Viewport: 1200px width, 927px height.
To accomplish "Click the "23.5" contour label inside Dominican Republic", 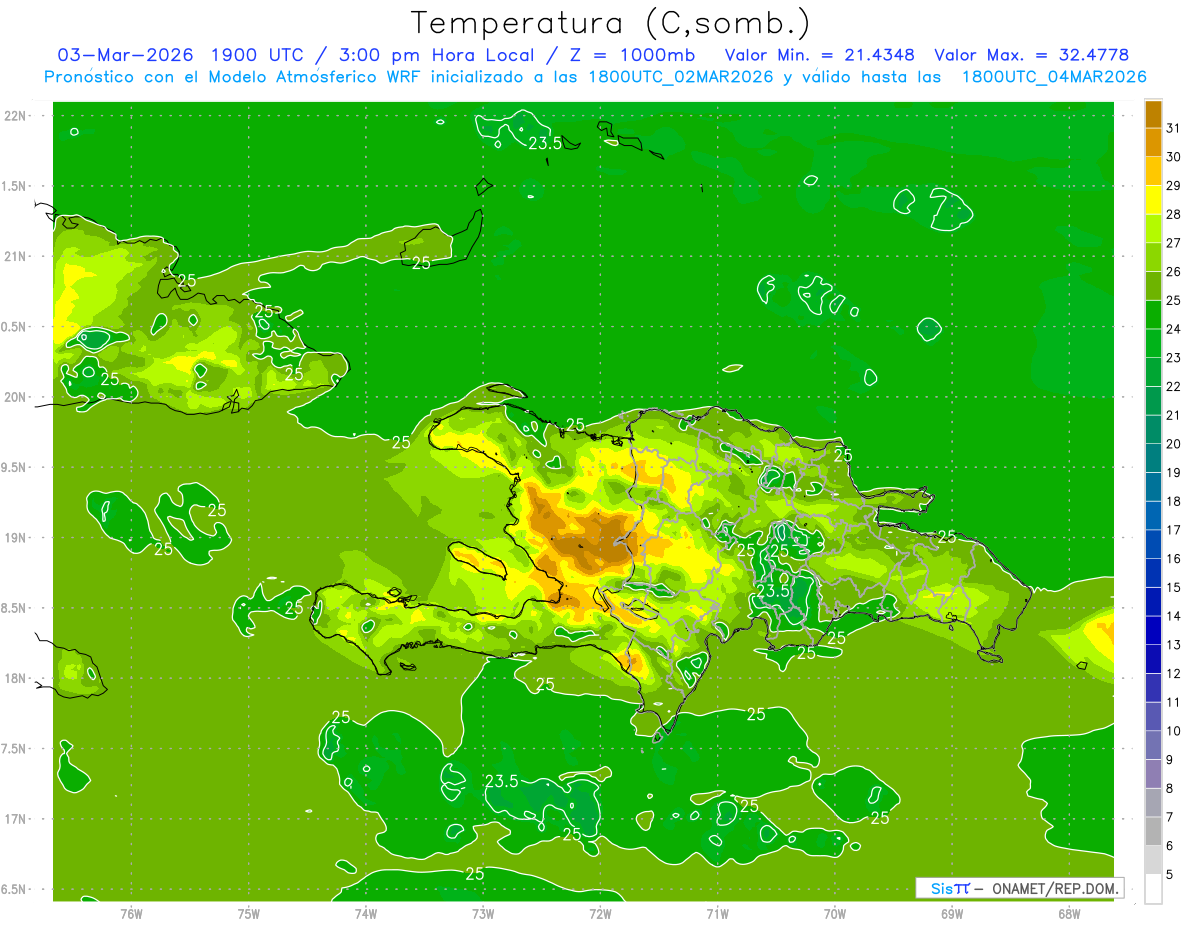I will coord(773,591).
